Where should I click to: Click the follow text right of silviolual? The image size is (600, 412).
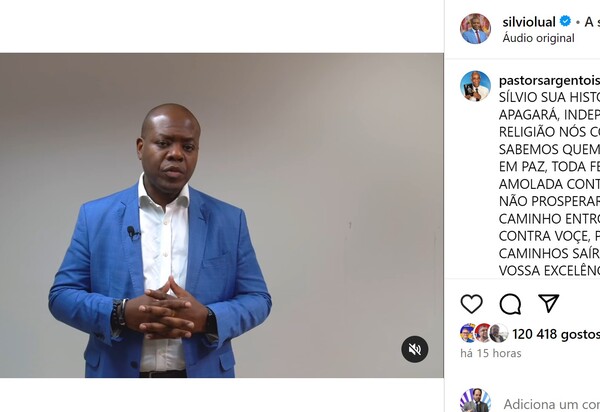click(x=592, y=22)
